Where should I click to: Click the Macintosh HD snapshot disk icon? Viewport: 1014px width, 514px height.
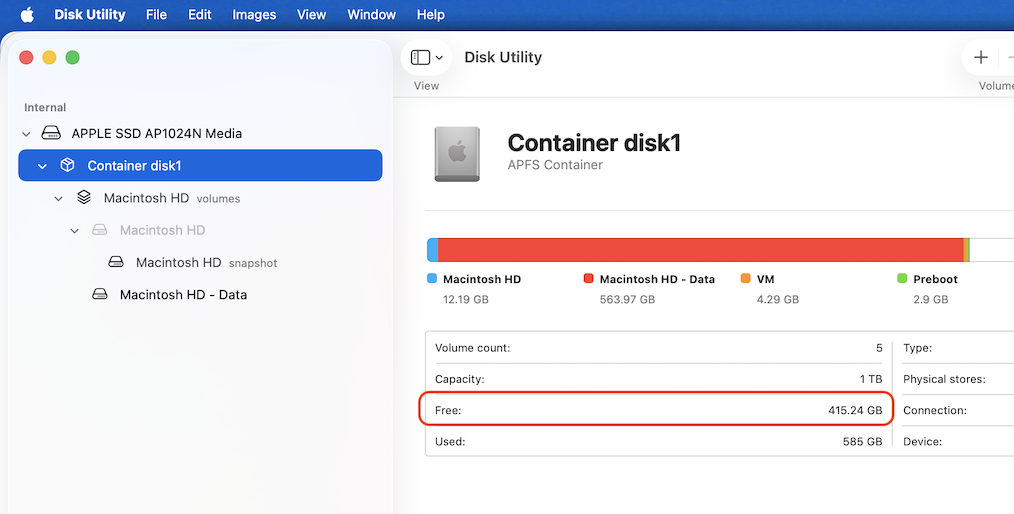116,262
